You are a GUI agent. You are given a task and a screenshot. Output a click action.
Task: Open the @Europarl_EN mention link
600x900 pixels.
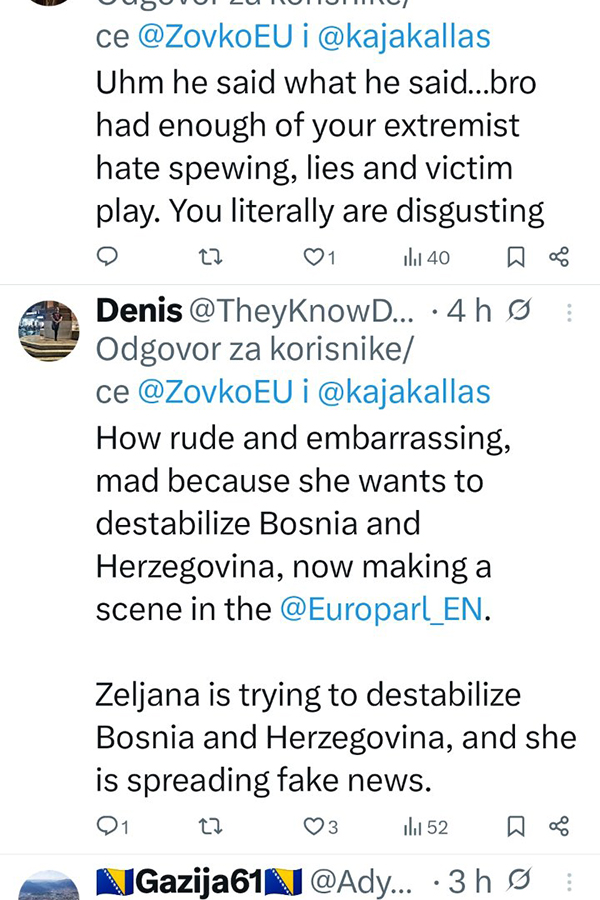click(382, 608)
